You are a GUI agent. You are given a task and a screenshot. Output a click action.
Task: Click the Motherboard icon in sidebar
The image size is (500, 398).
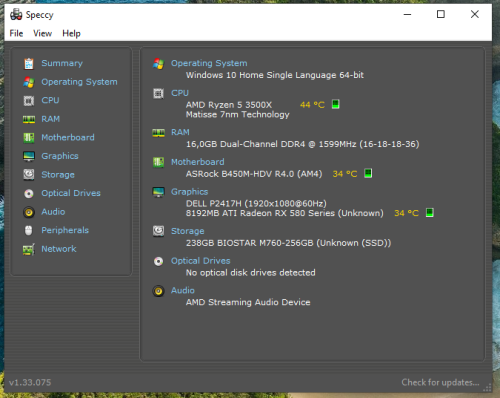(x=29, y=138)
